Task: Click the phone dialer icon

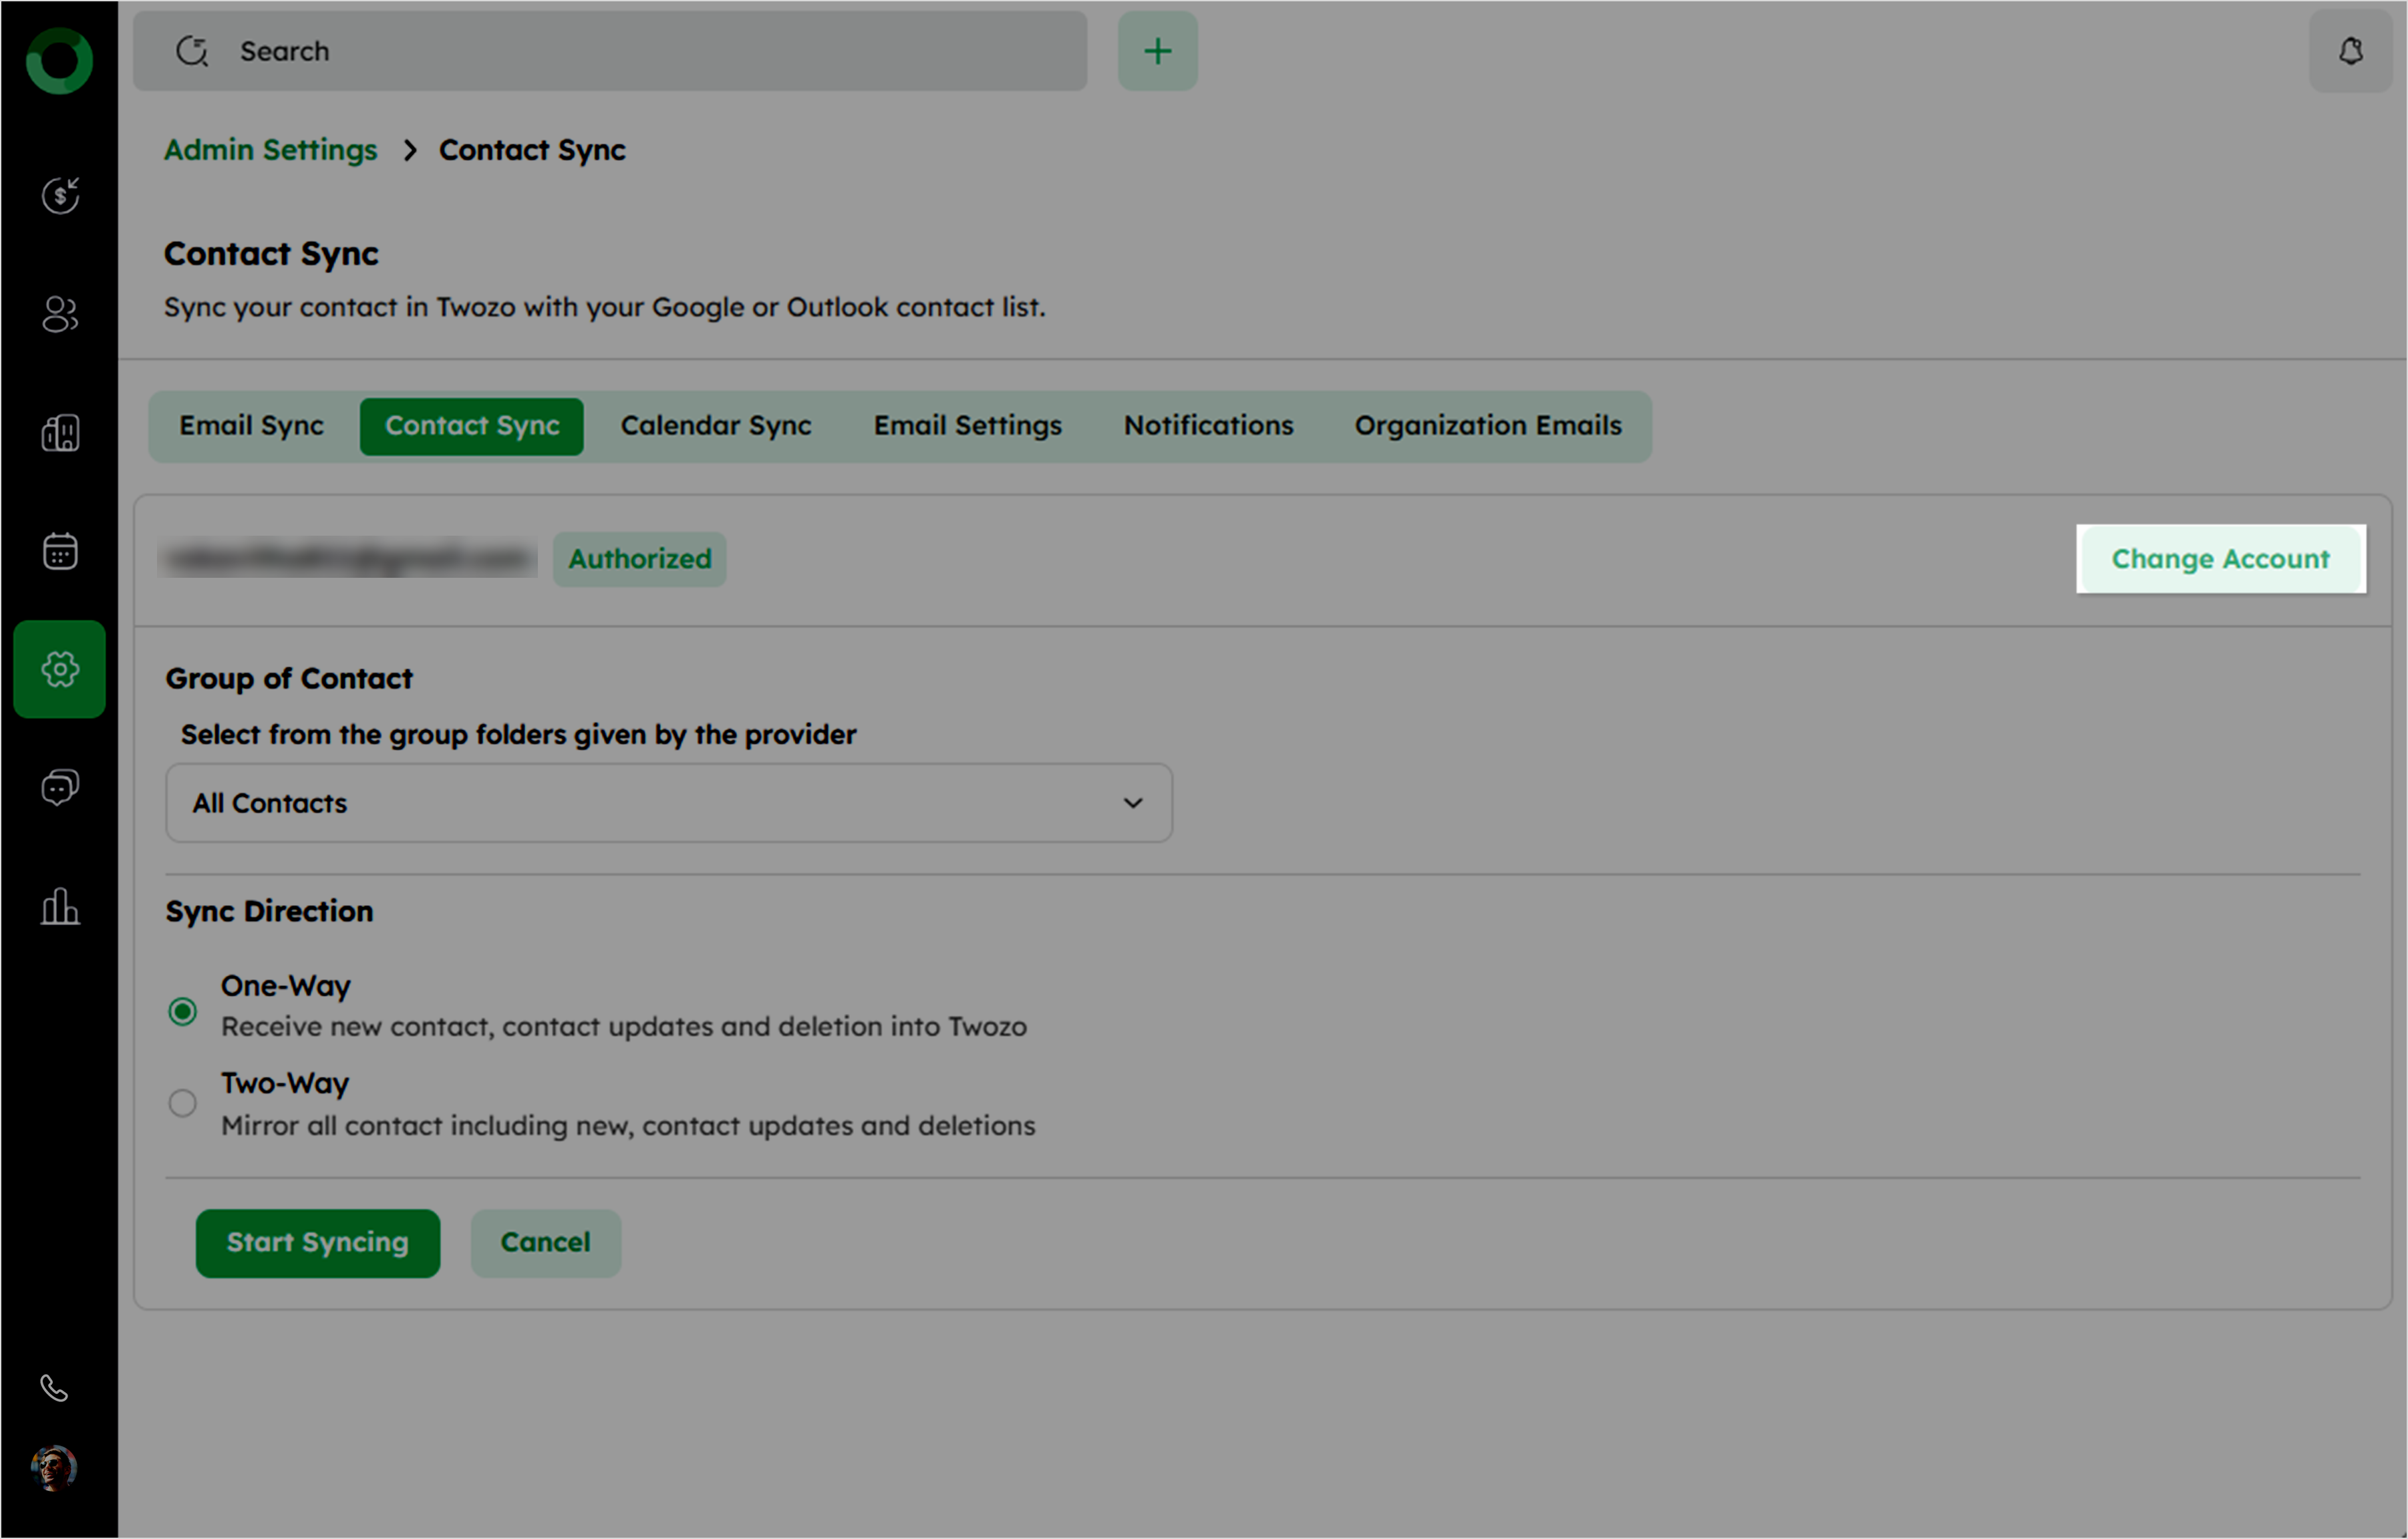Action: (54, 1389)
